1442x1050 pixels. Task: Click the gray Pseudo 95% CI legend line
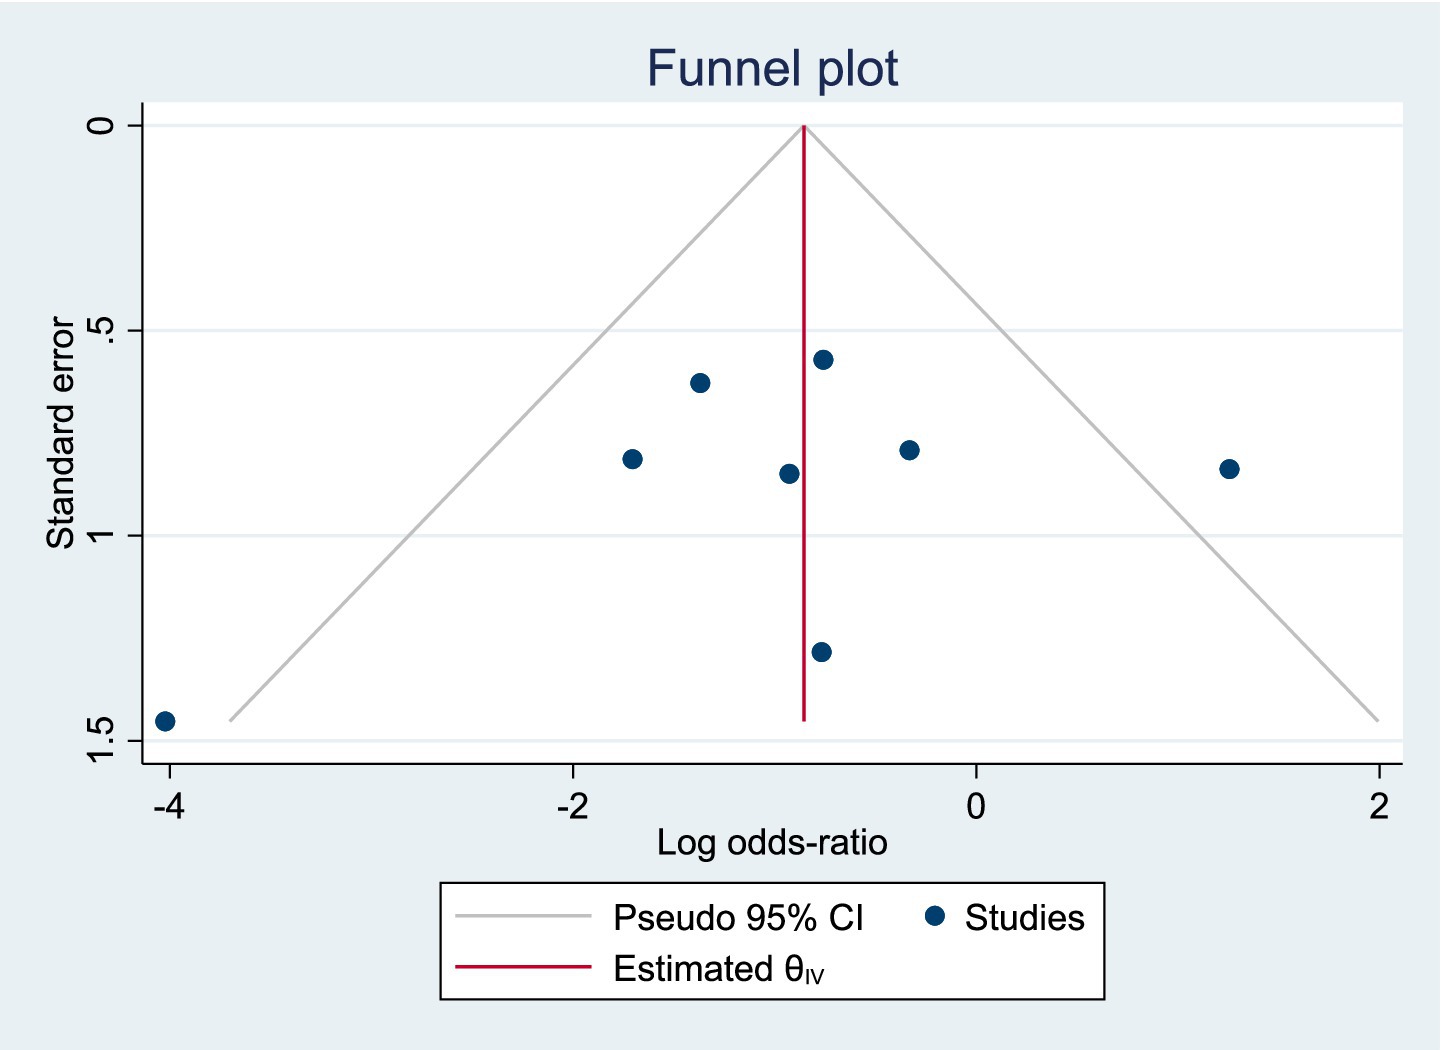pyautogui.click(x=523, y=916)
